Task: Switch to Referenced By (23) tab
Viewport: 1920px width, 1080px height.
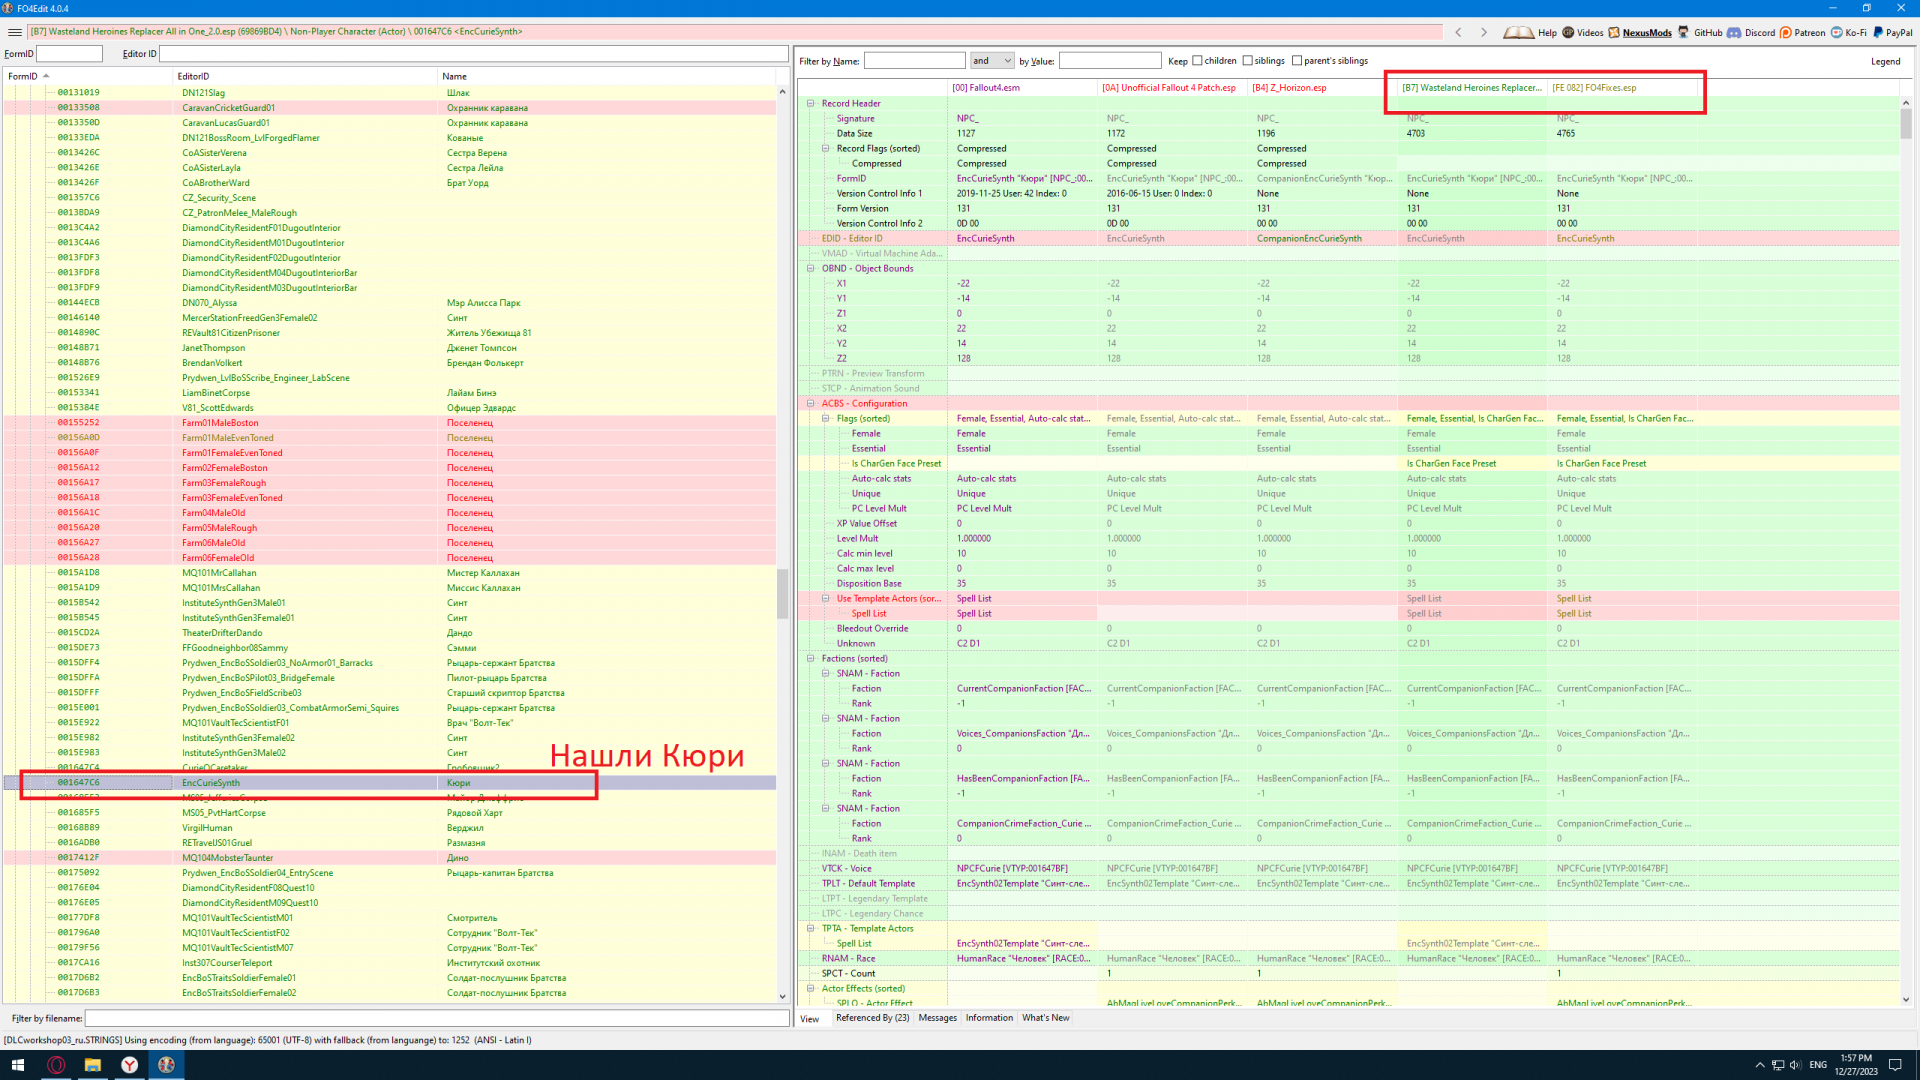Action: click(x=872, y=1018)
